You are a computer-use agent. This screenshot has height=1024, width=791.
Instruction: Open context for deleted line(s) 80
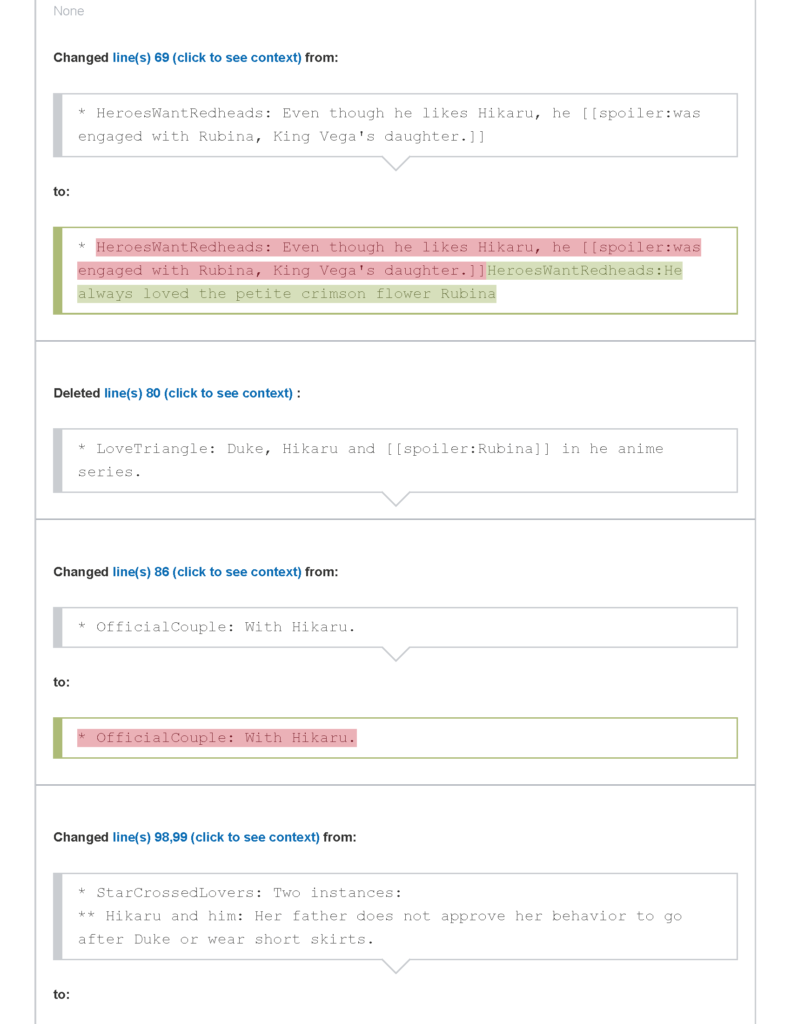pos(198,393)
